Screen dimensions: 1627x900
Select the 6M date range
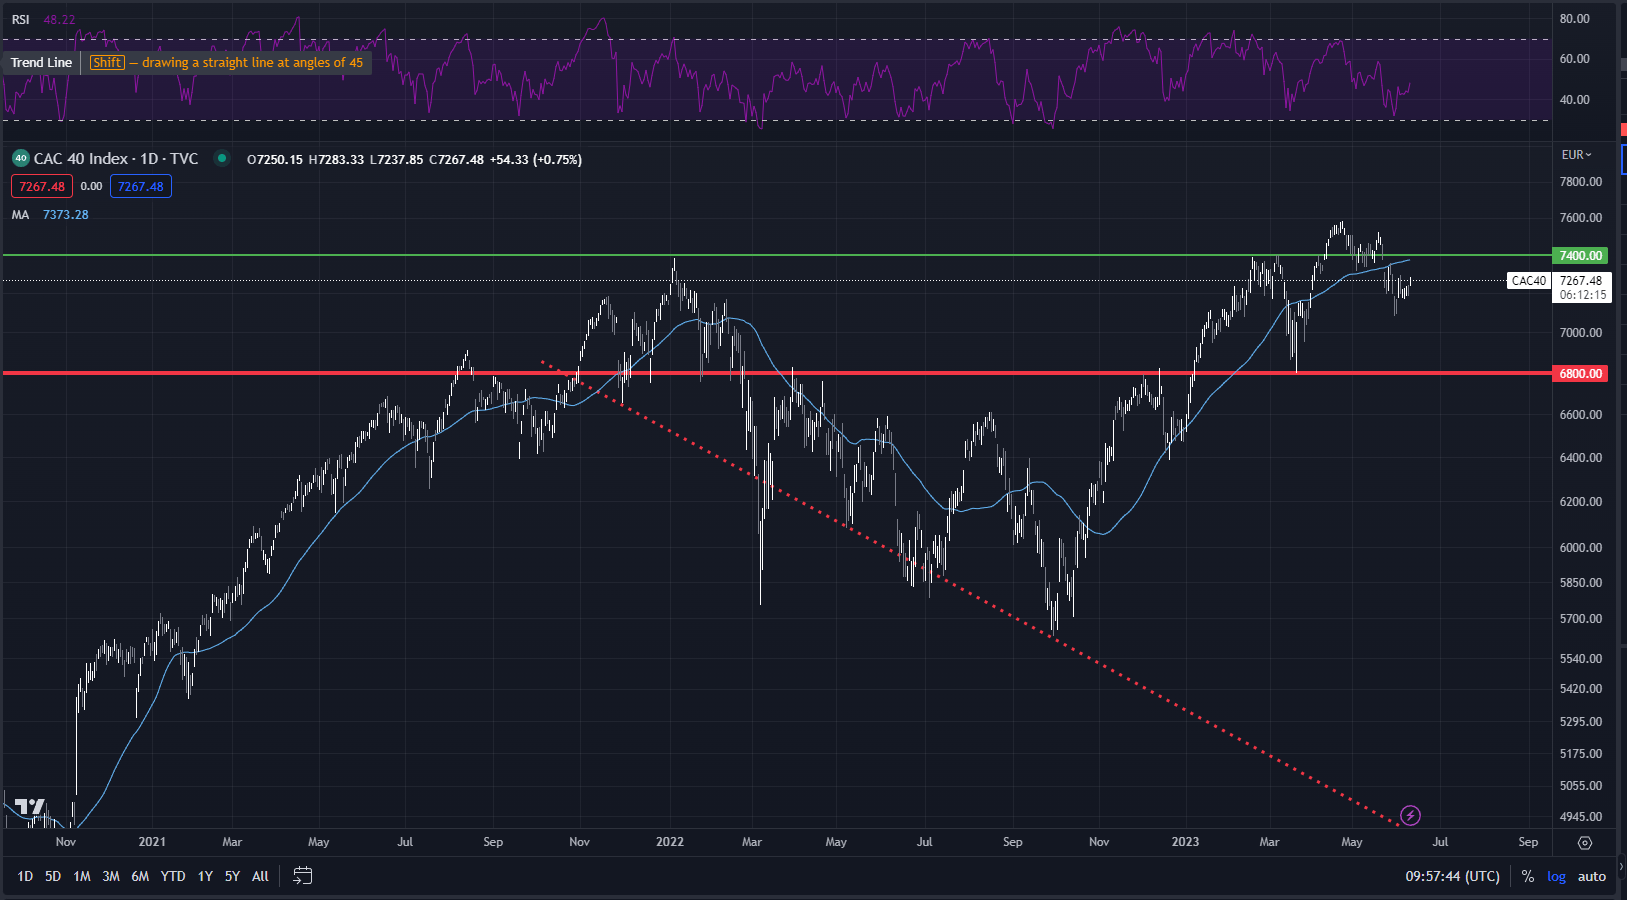[x=140, y=876]
